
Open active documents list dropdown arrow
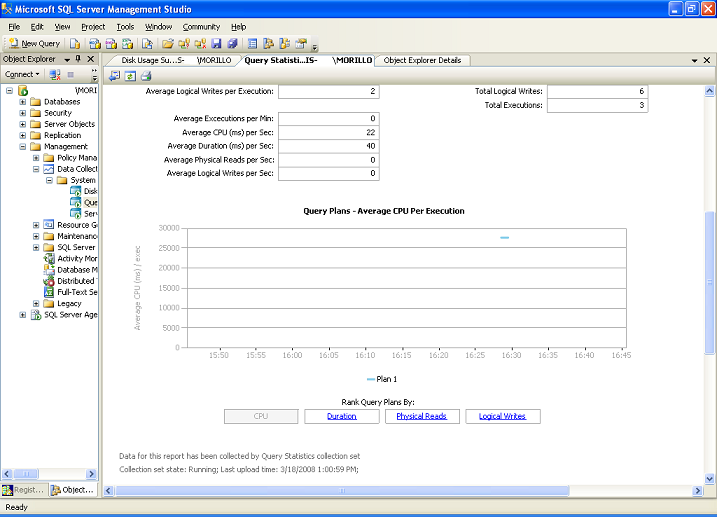pos(695,60)
